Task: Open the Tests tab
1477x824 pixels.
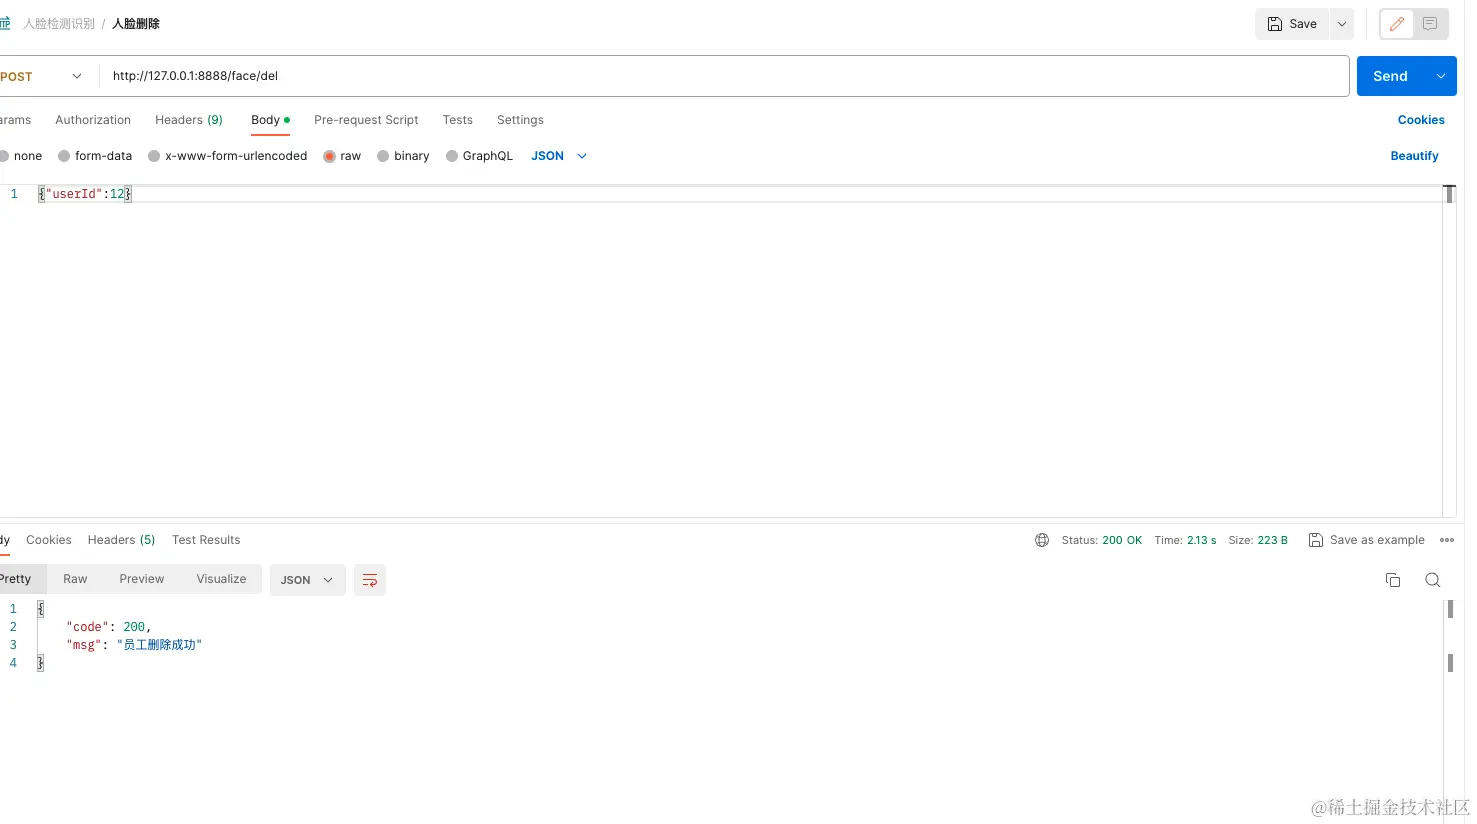Action: pyautogui.click(x=458, y=120)
